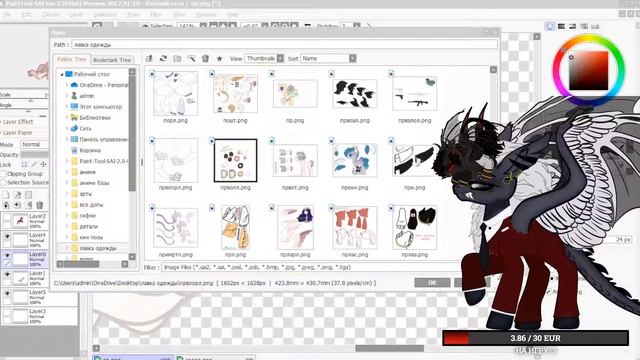Screen dimensions: 640x360
Task: Refresh the file list in Open dialog
Action: click(x=163, y=59)
